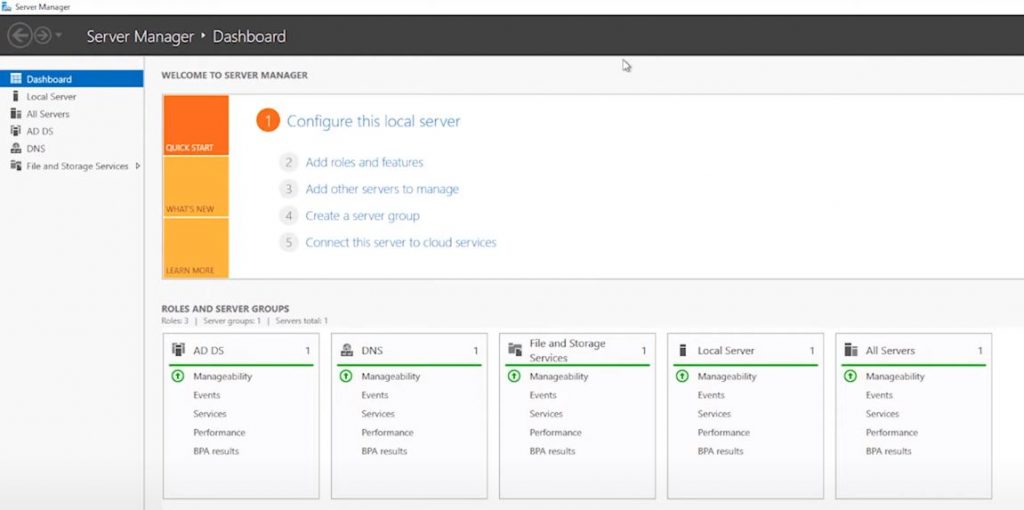
Task: Click All Servers Manageability status icon
Action: tap(850, 376)
